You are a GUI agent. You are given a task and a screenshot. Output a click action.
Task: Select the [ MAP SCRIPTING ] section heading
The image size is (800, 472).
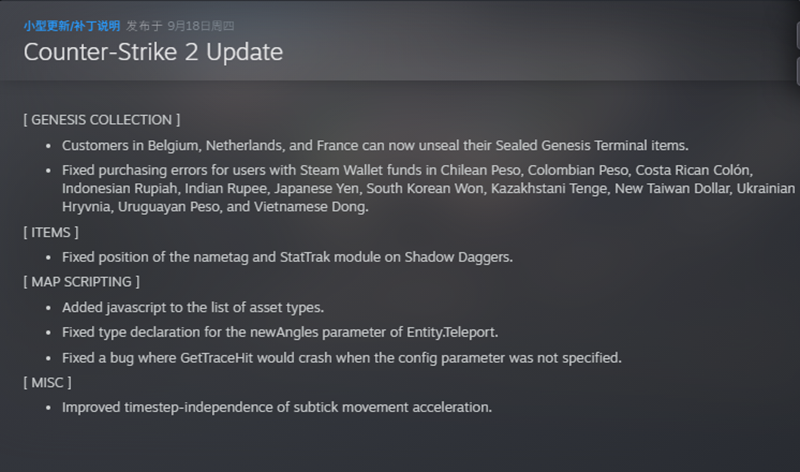click(x=81, y=282)
